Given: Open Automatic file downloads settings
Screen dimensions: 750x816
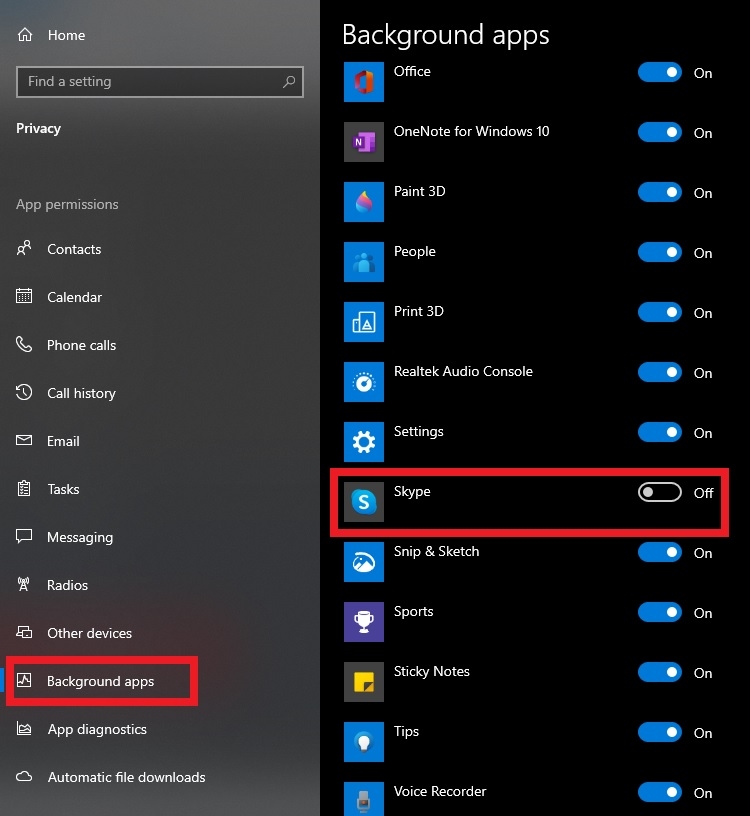Looking at the screenshot, I should (x=126, y=777).
